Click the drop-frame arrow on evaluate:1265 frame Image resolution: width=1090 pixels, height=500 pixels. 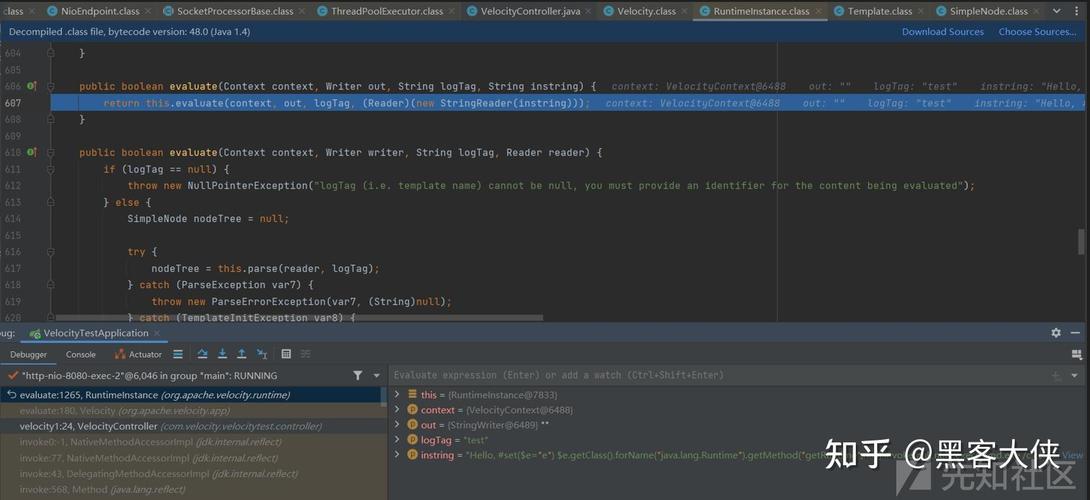pyautogui.click(x=11, y=395)
